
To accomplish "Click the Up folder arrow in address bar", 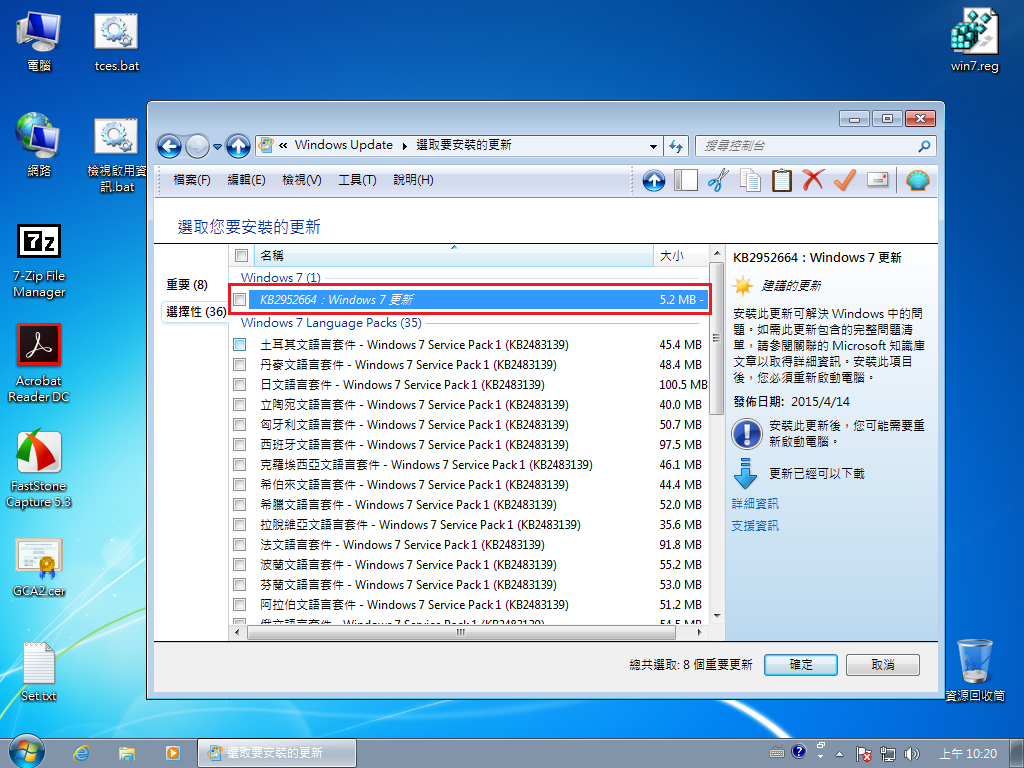I will point(238,146).
